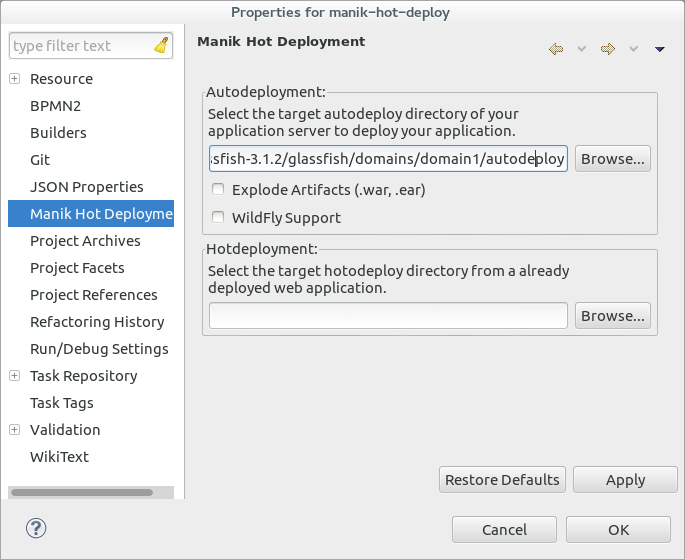Expand the Resource tree node
This screenshot has height=560, width=685.
click(14, 79)
